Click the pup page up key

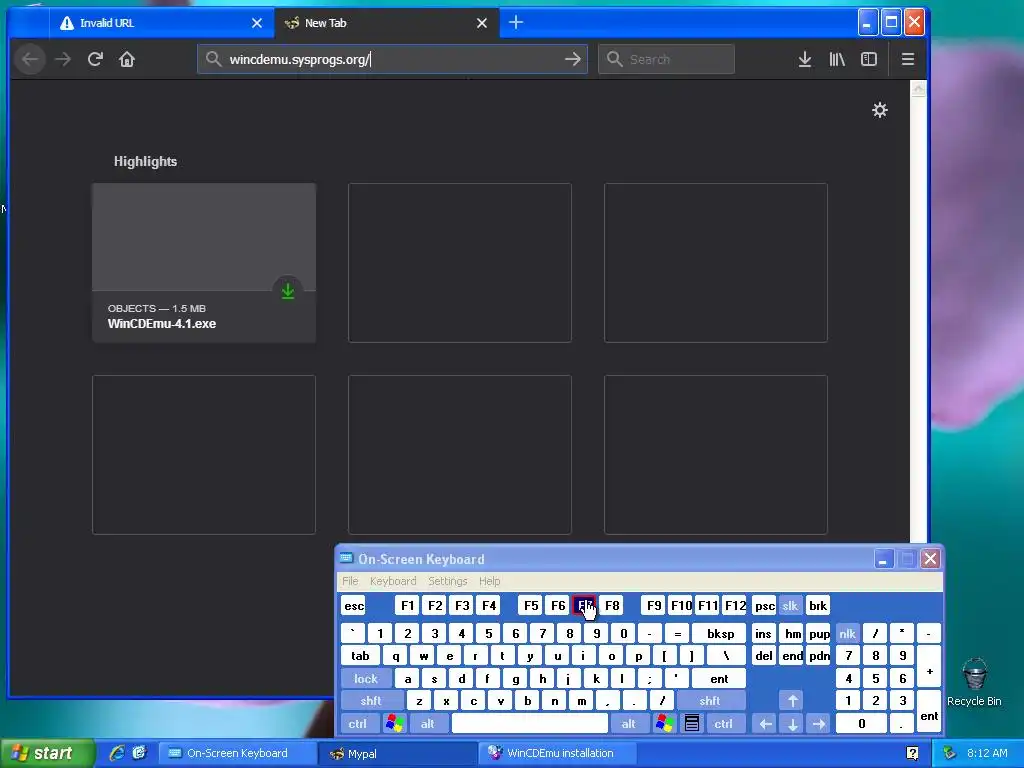point(819,633)
